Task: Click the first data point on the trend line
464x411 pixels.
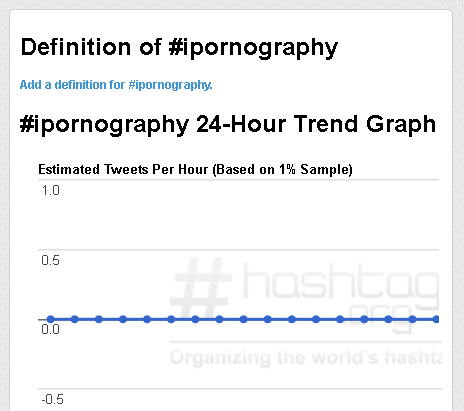Action: click(51, 319)
